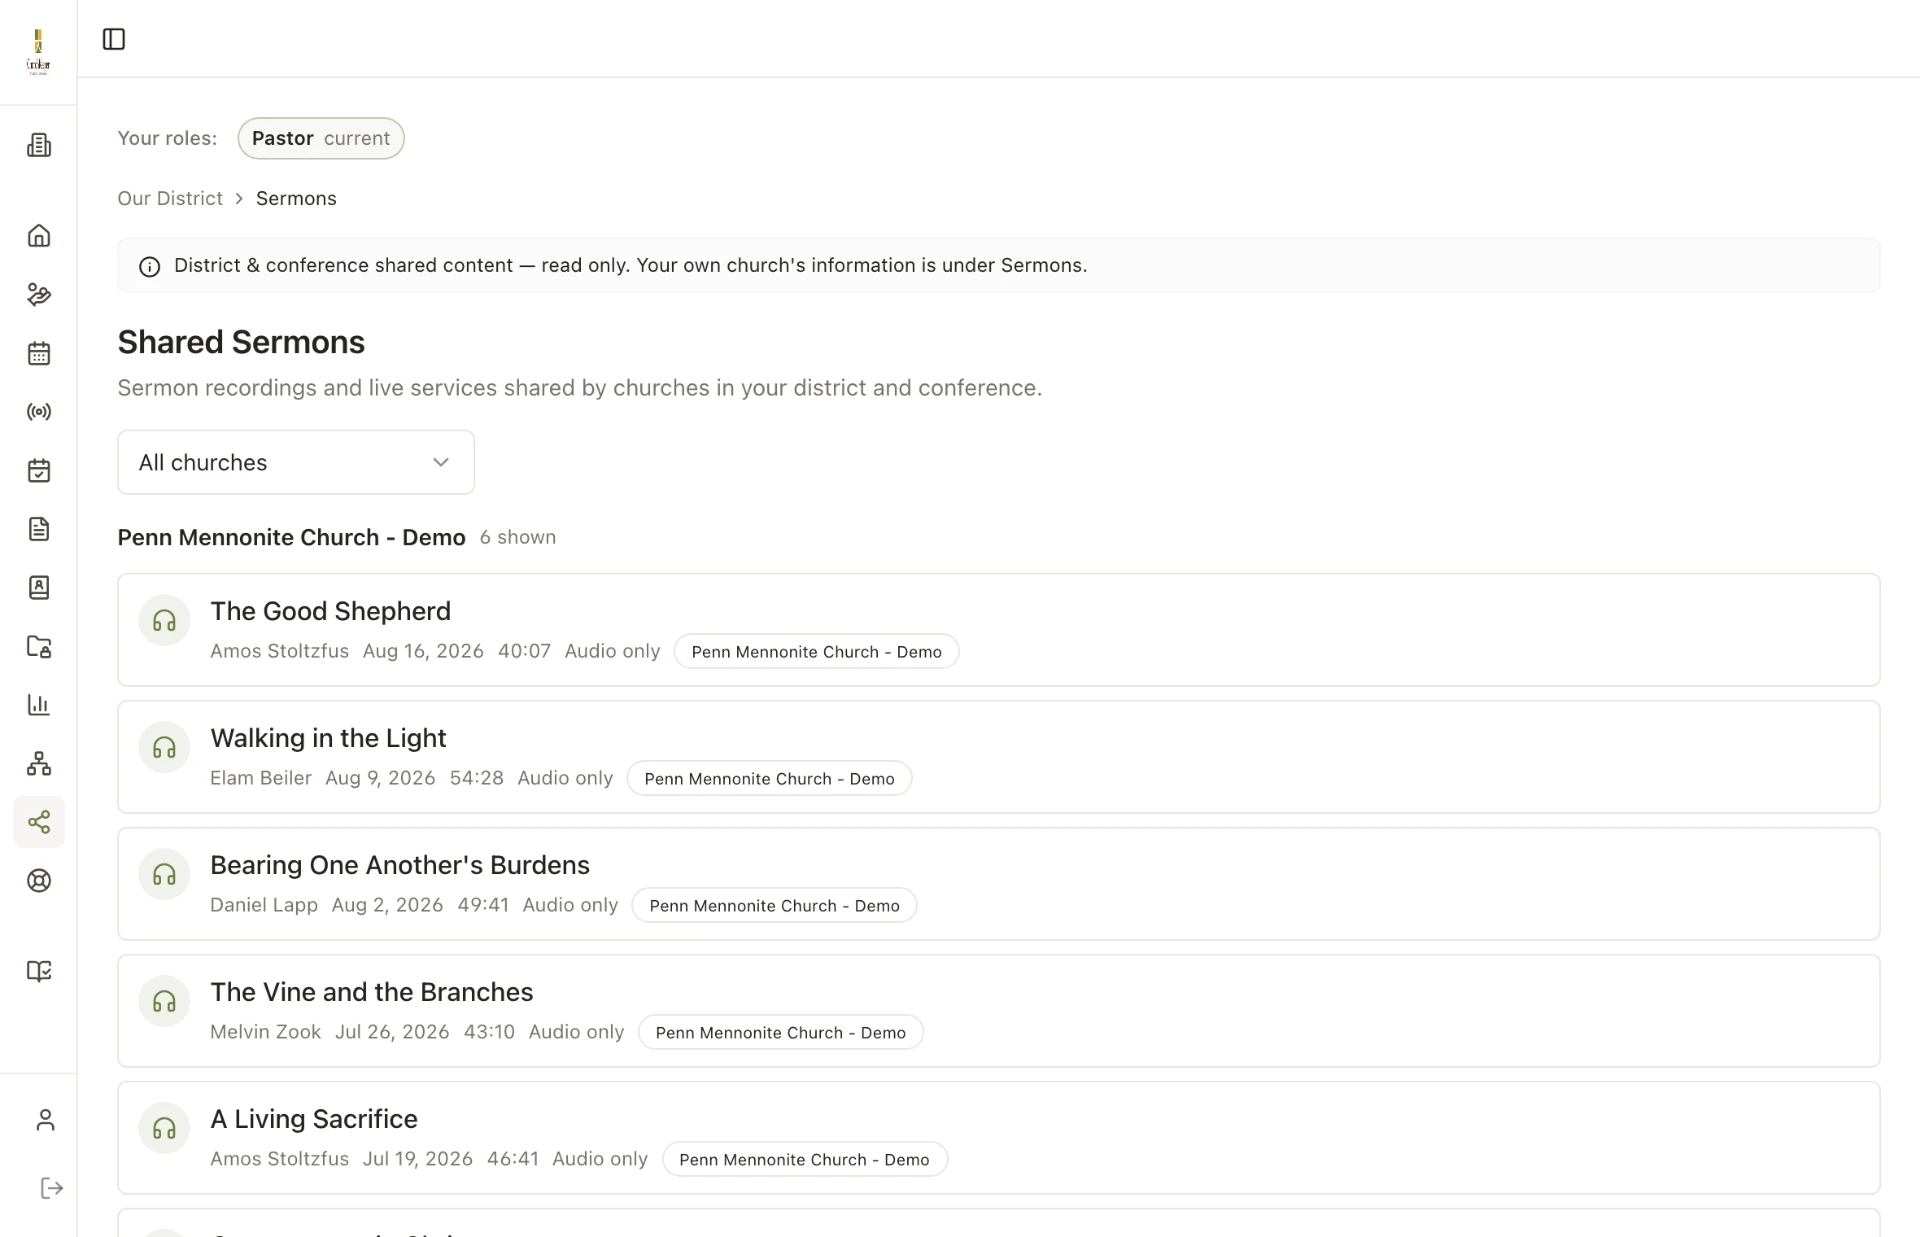This screenshot has height=1237, width=1920.
Task: Open the live broadcast radio icon
Action: click(x=39, y=412)
